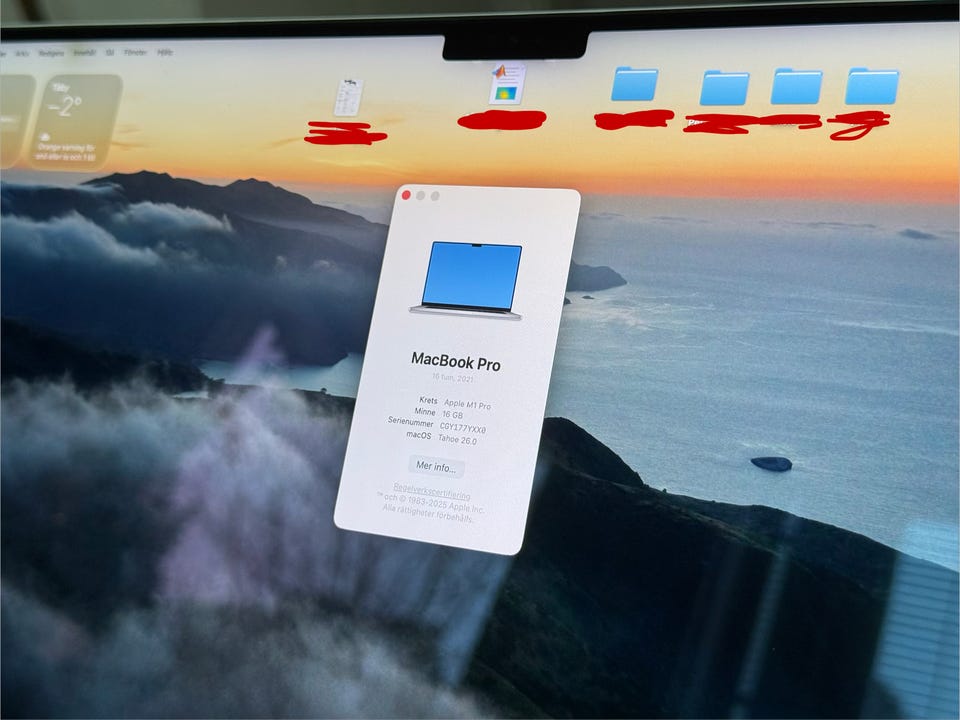Viewport: 960px width, 720px height.
Task: Click the Tahoe 26.0 version text
Action: [x=457, y=439]
